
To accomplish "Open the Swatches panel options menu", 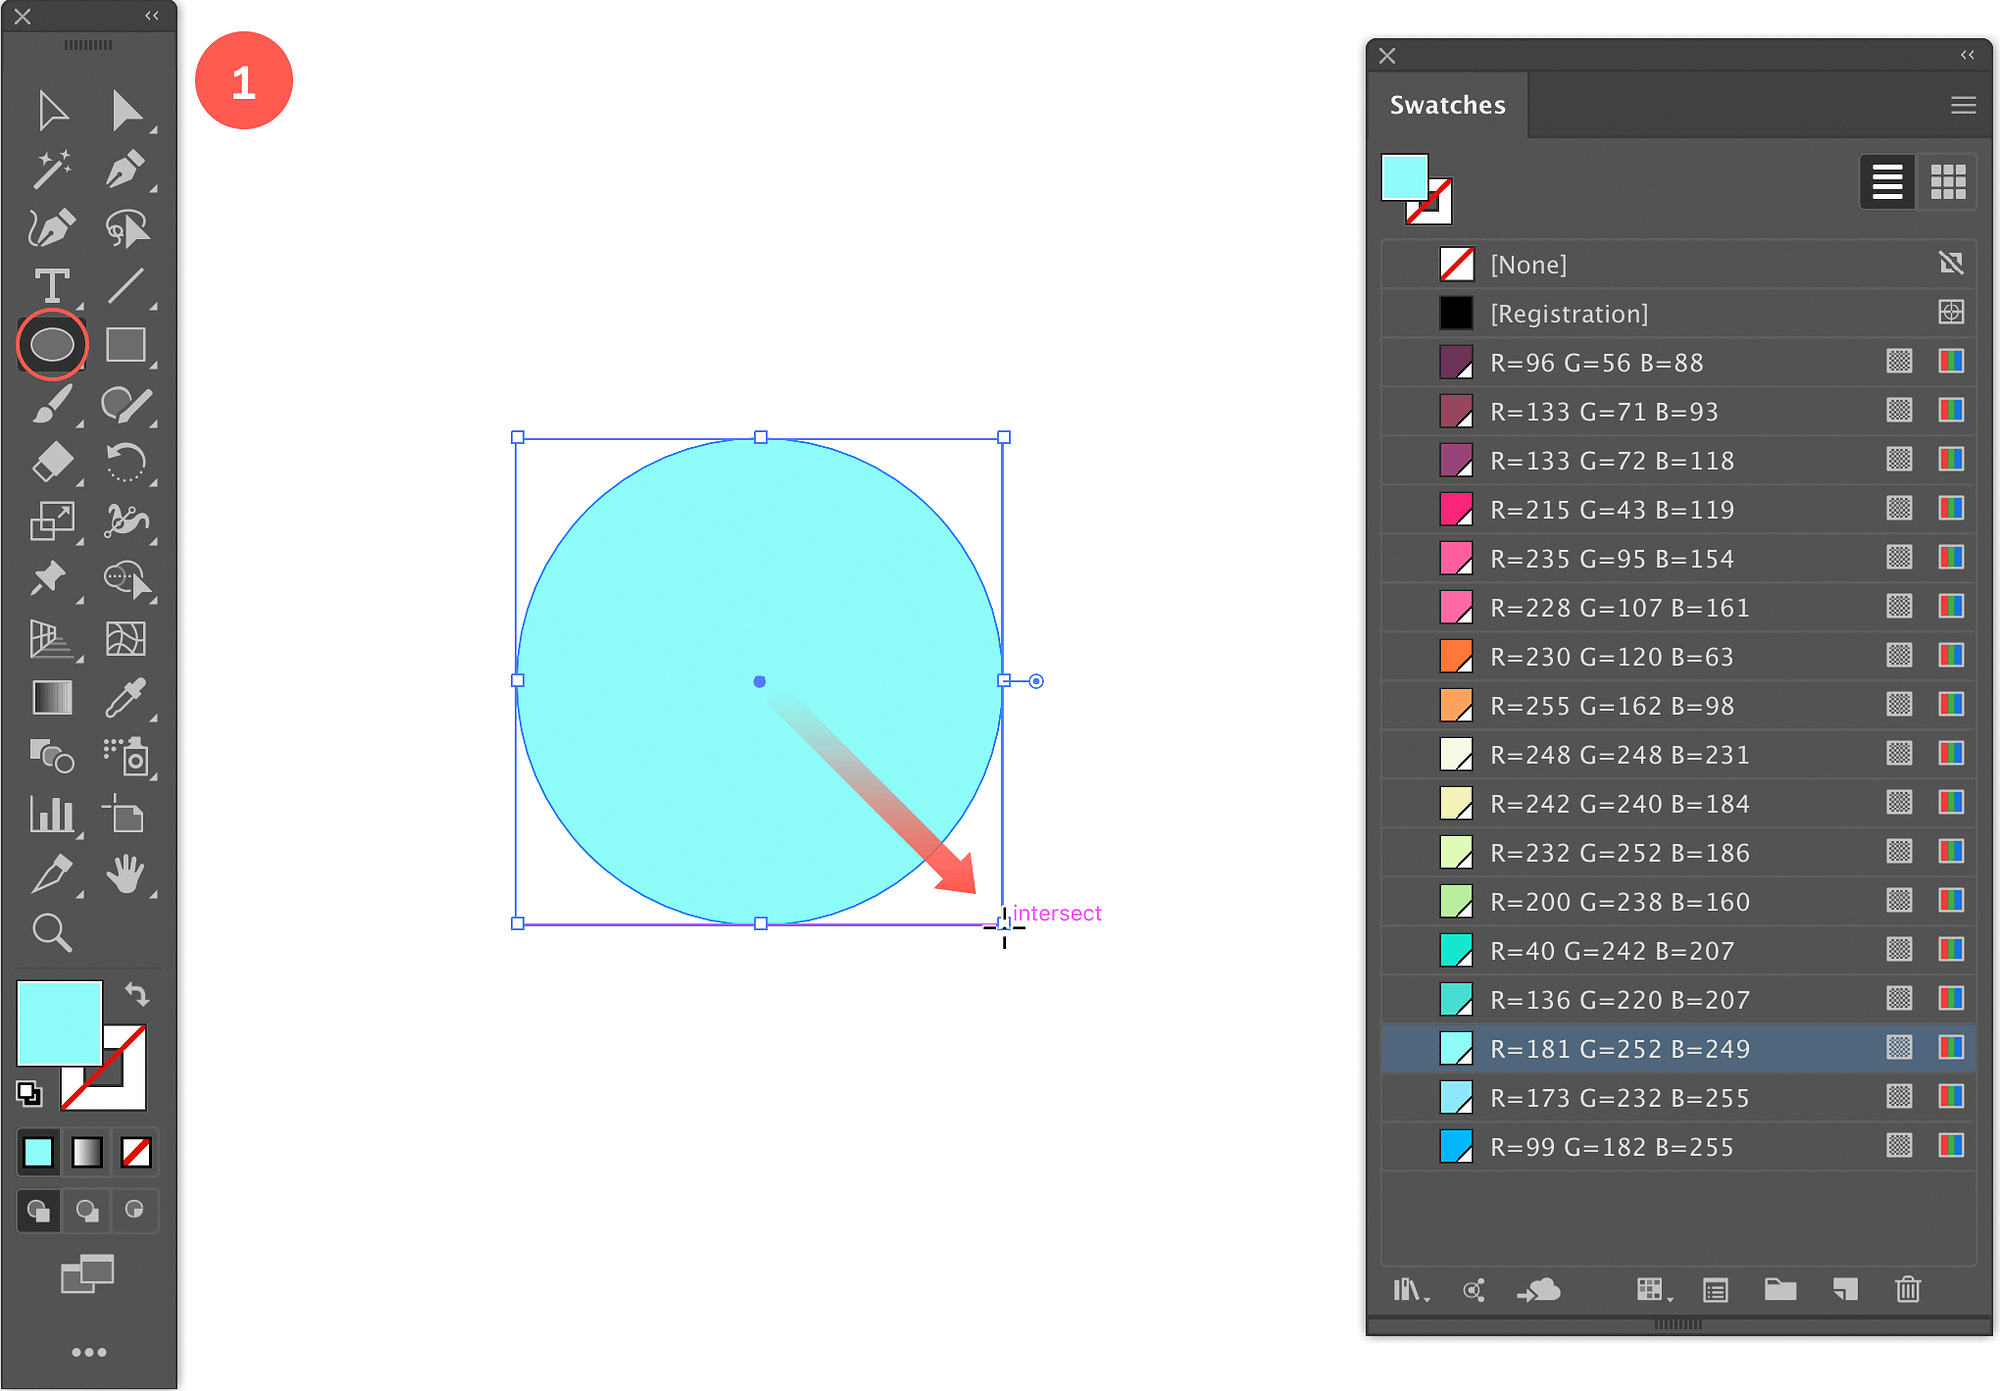I will (x=1960, y=105).
